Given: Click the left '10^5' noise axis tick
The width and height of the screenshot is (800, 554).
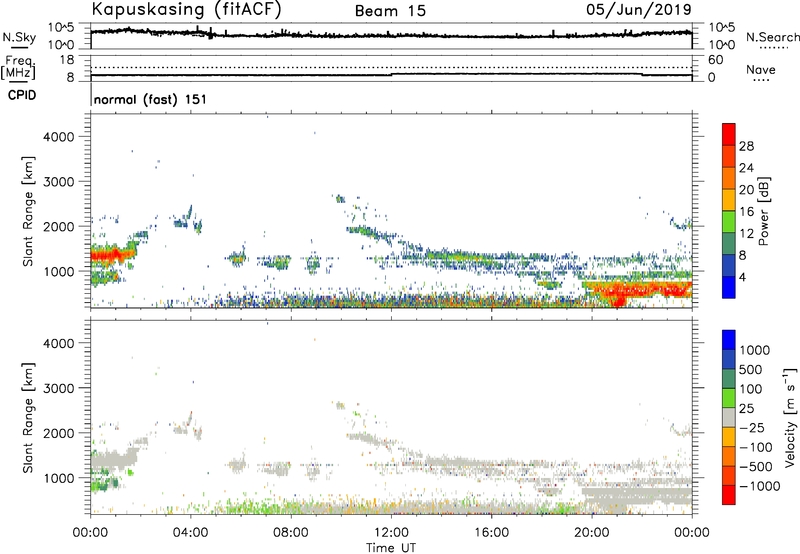Looking at the screenshot, I should point(61,28).
